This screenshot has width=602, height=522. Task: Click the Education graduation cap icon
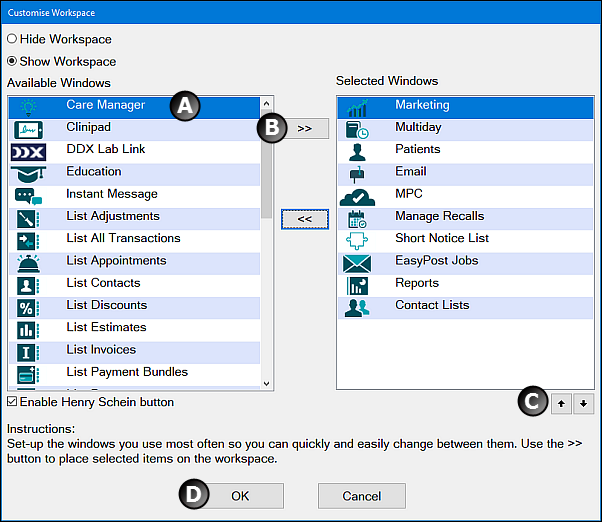point(28,175)
